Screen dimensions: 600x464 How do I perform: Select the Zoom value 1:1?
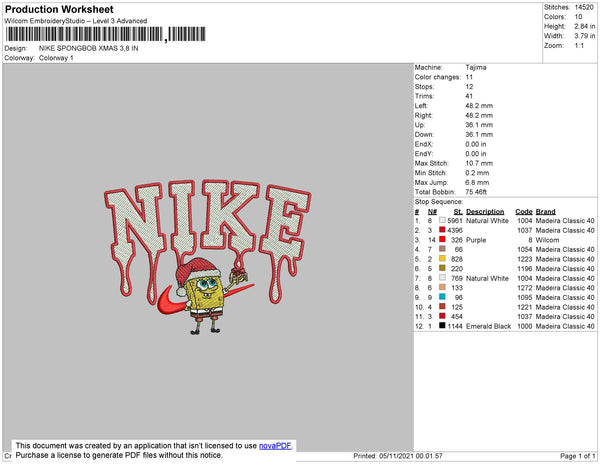579,46
